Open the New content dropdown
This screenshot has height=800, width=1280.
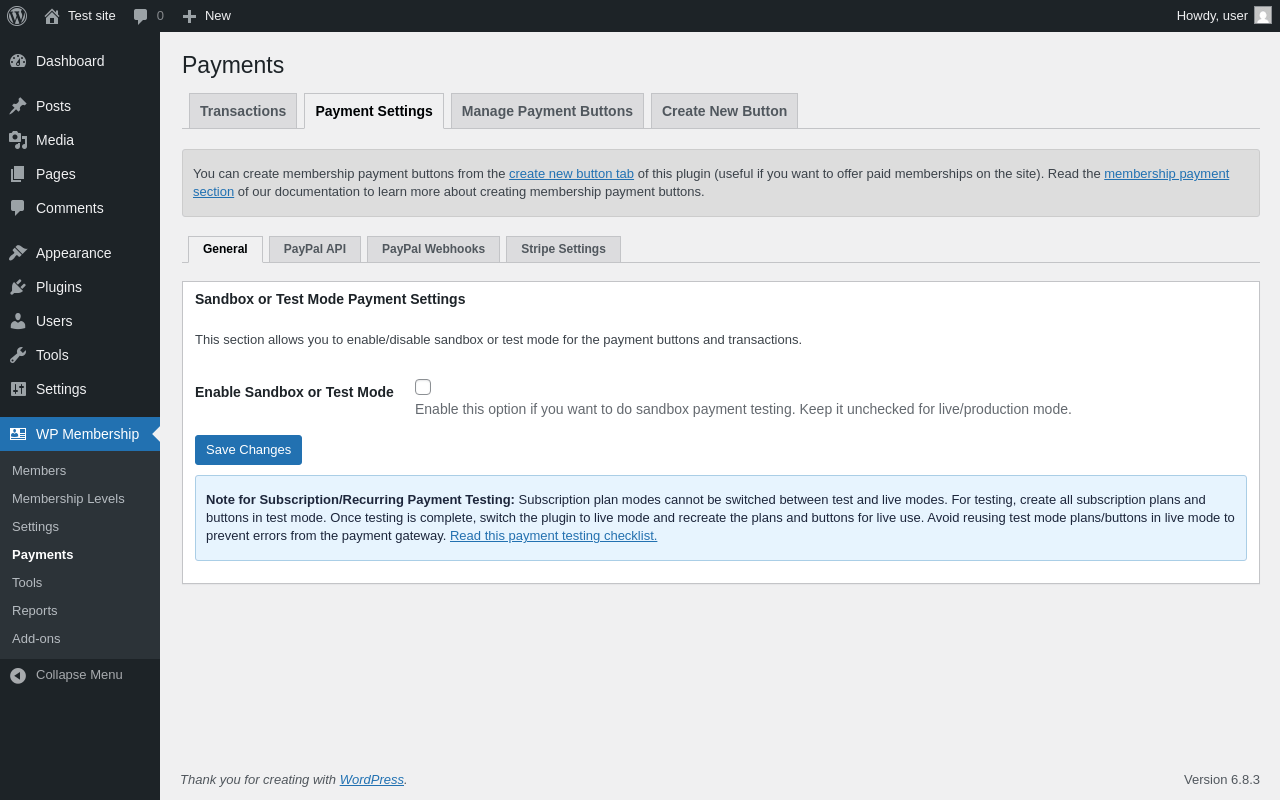pyautogui.click(x=206, y=16)
